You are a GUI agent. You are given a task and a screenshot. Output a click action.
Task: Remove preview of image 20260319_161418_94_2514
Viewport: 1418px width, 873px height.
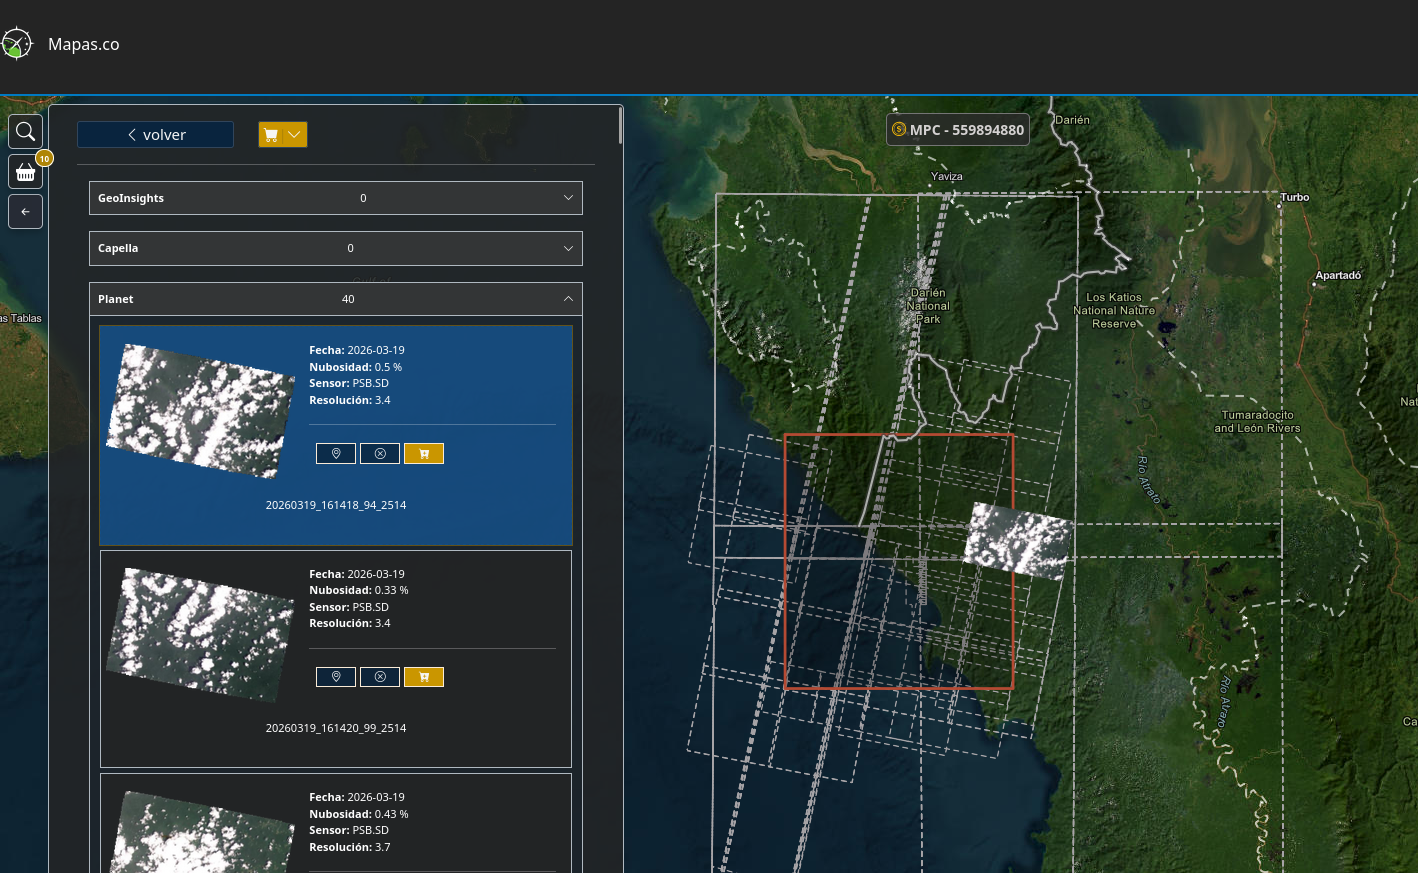coord(380,454)
